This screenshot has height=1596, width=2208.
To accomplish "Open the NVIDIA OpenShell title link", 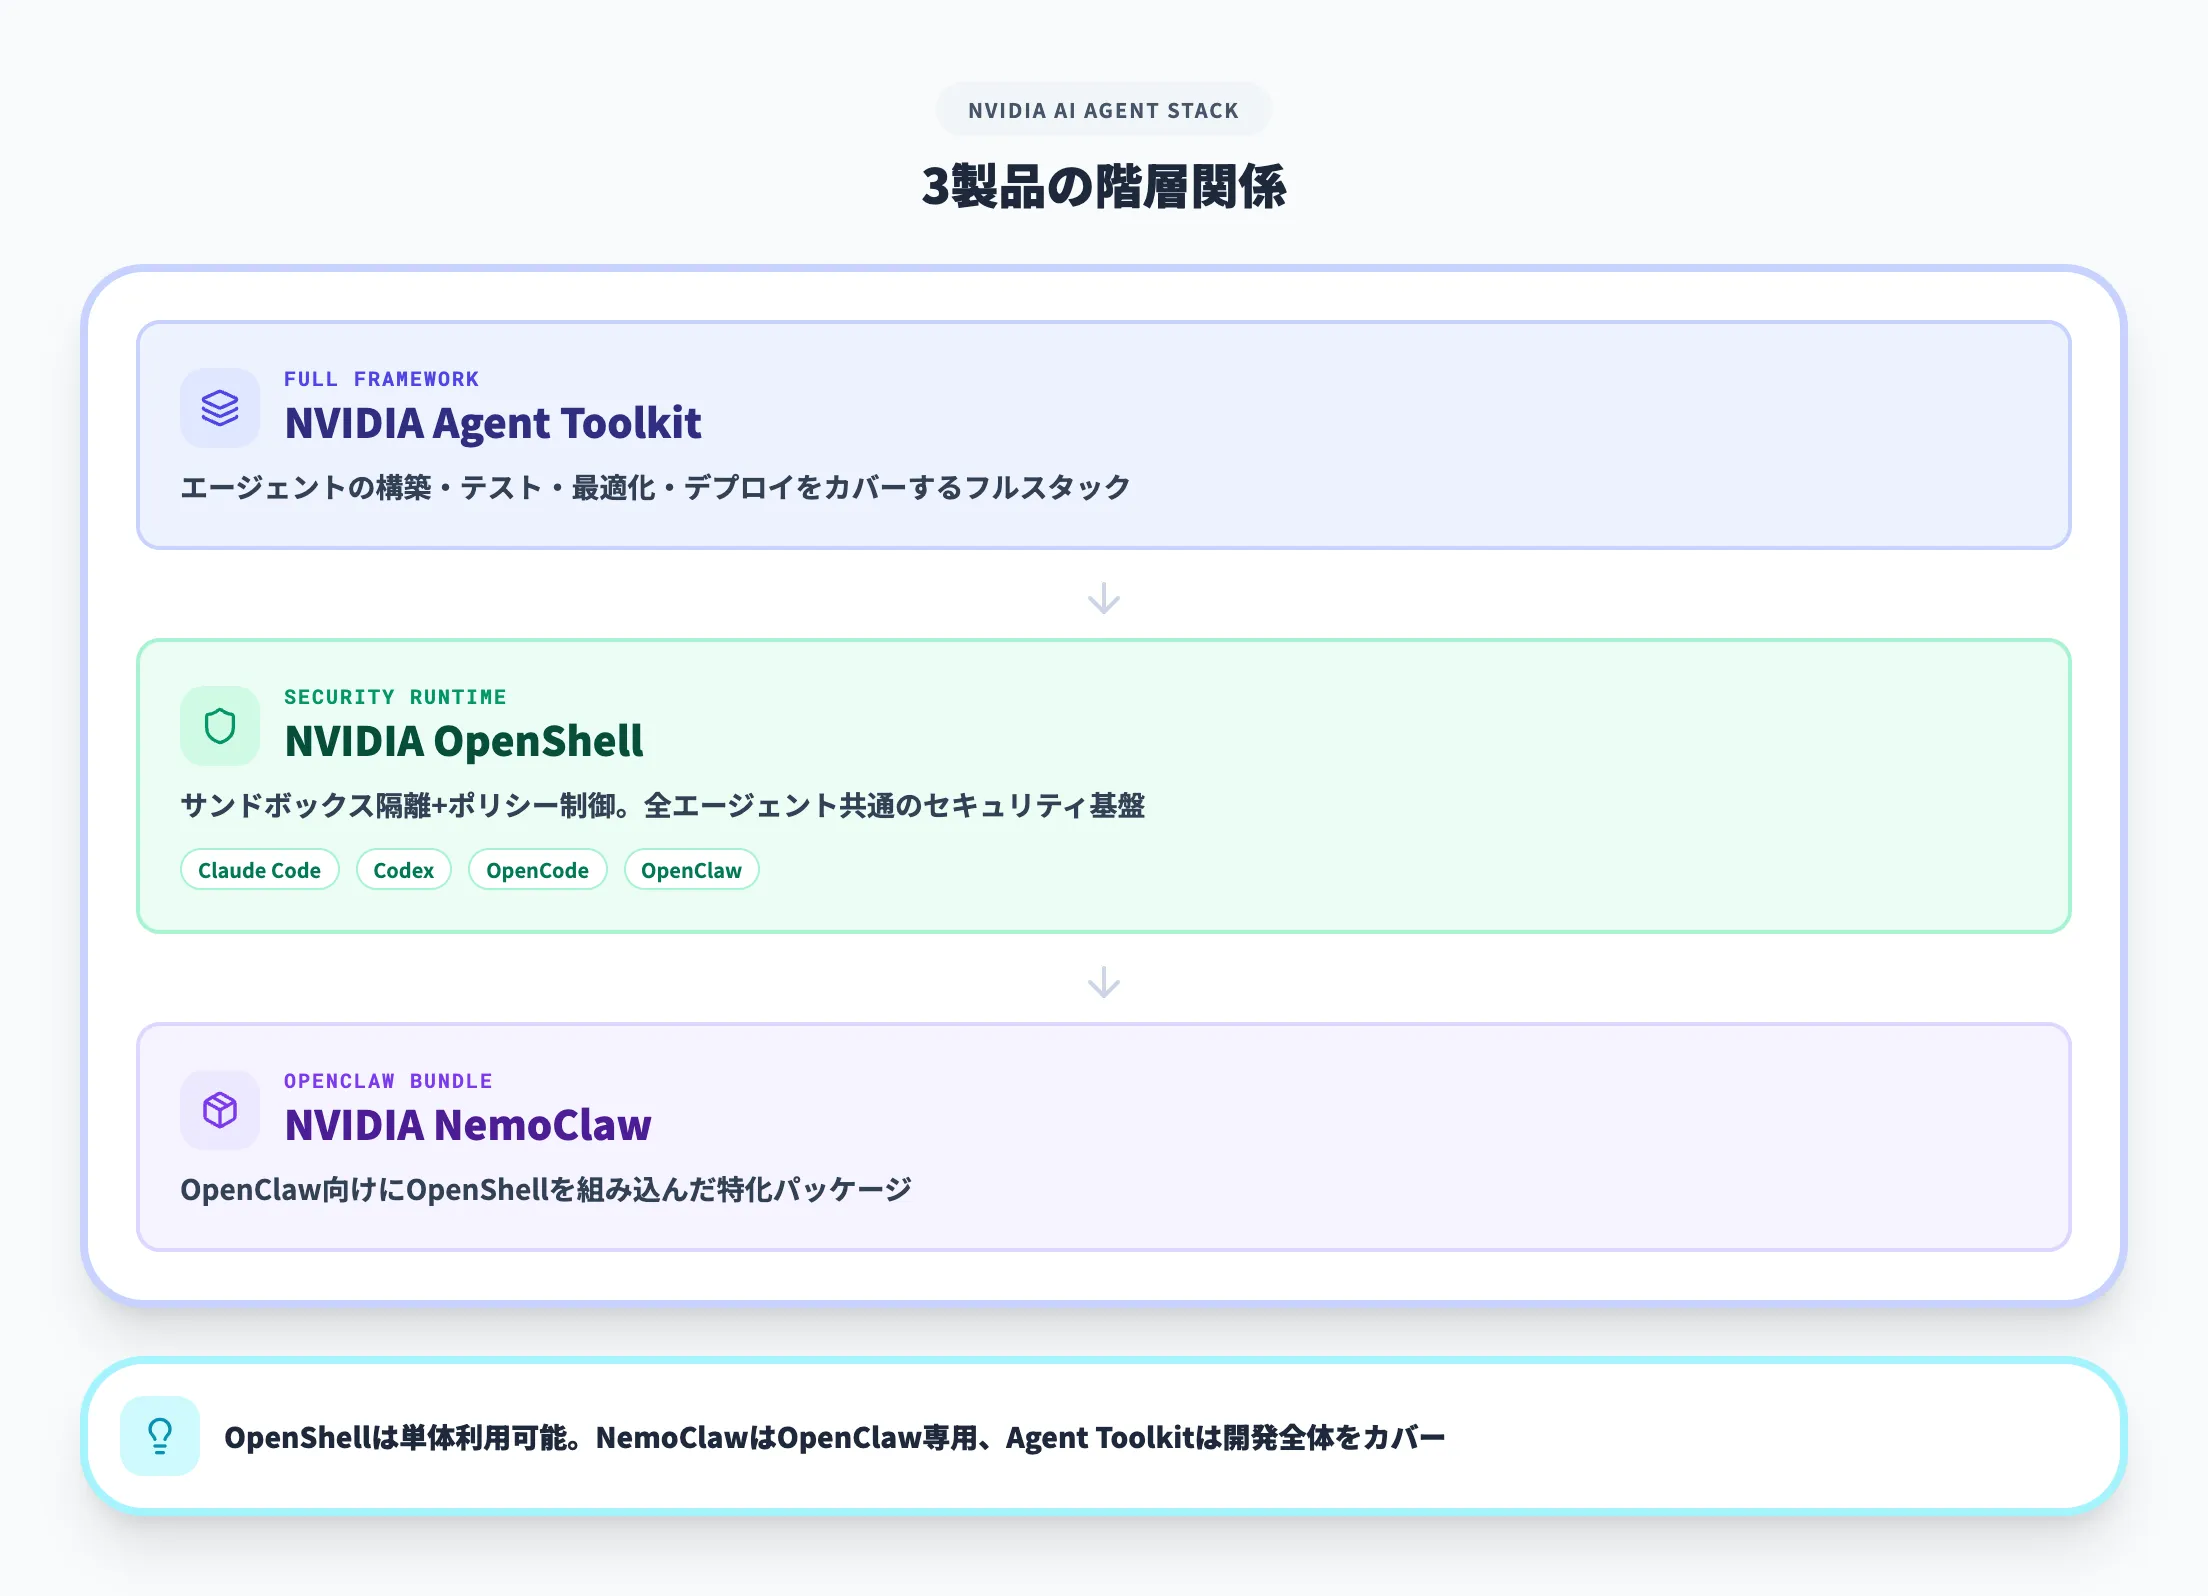I will [464, 740].
